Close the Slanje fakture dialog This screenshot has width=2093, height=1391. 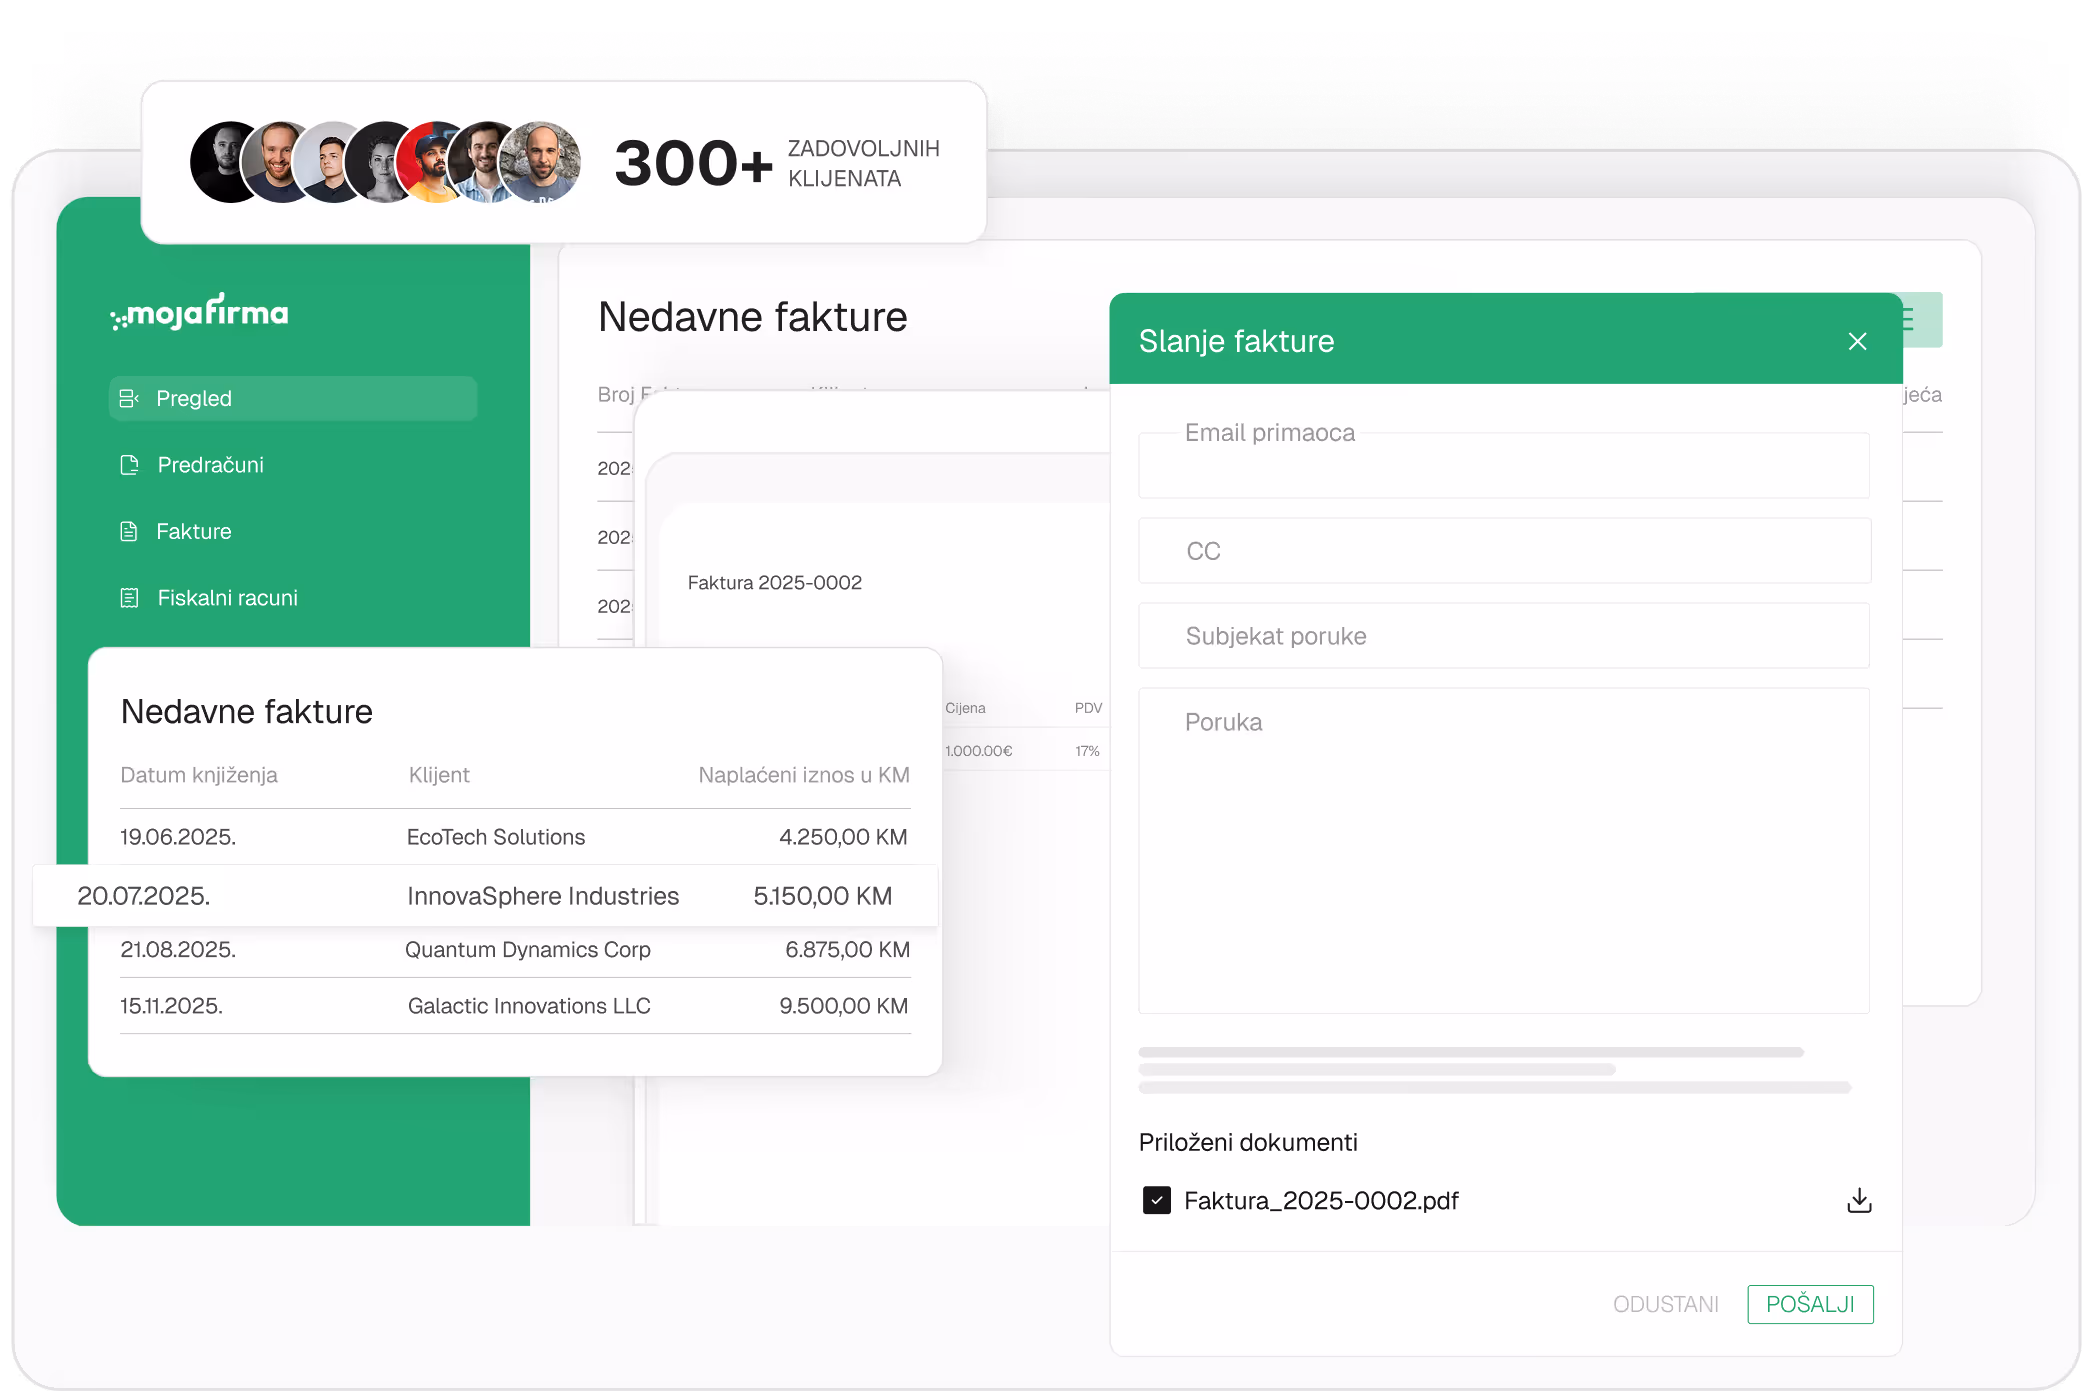(1857, 342)
